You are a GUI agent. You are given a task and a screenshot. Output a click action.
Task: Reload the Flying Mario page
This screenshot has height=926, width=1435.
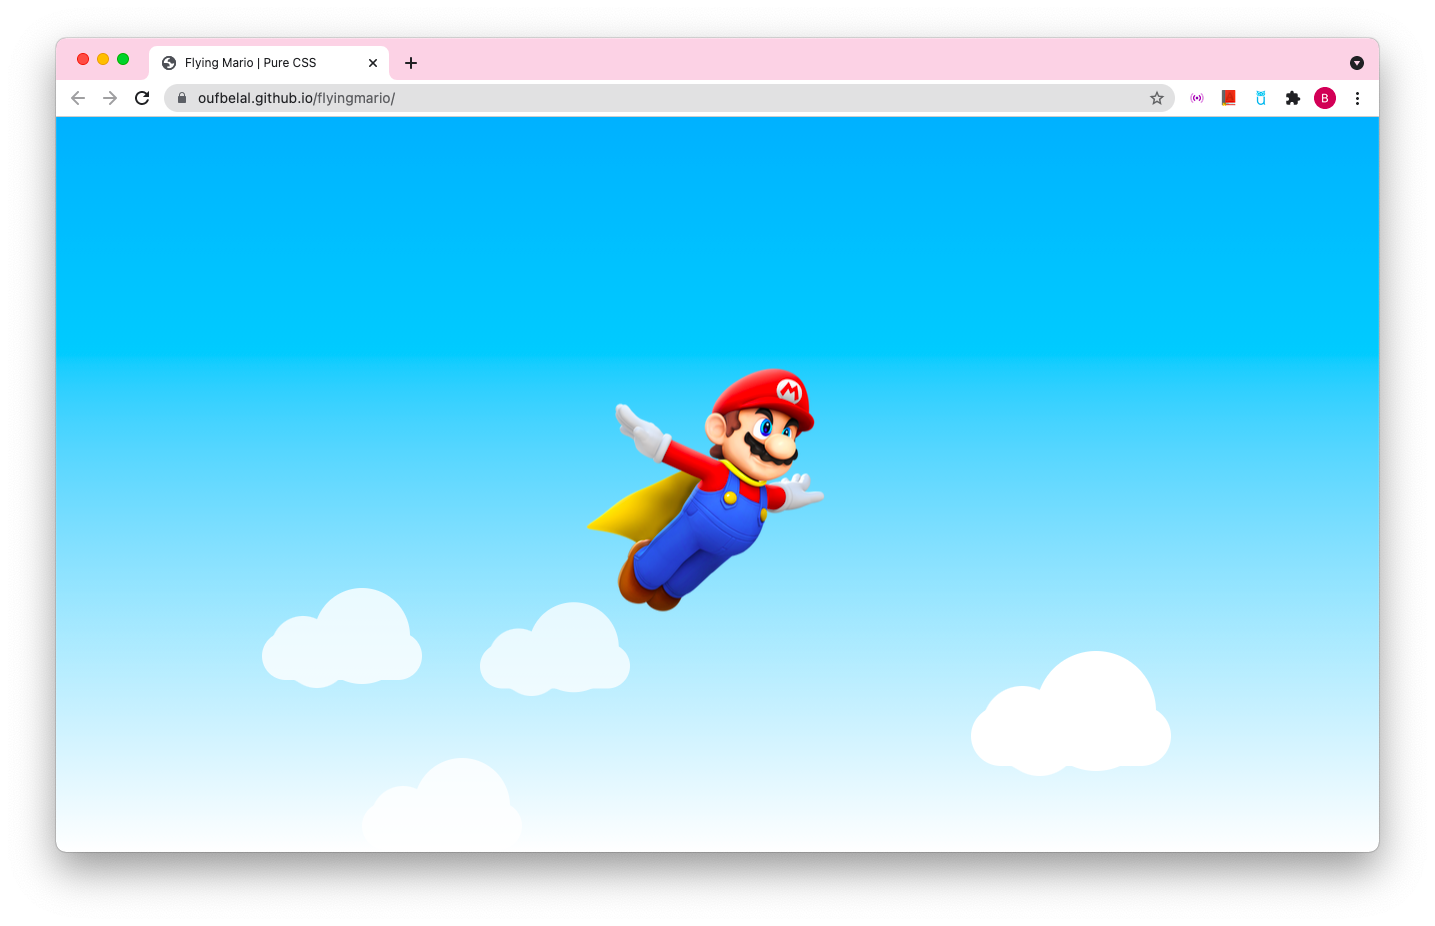(x=142, y=98)
